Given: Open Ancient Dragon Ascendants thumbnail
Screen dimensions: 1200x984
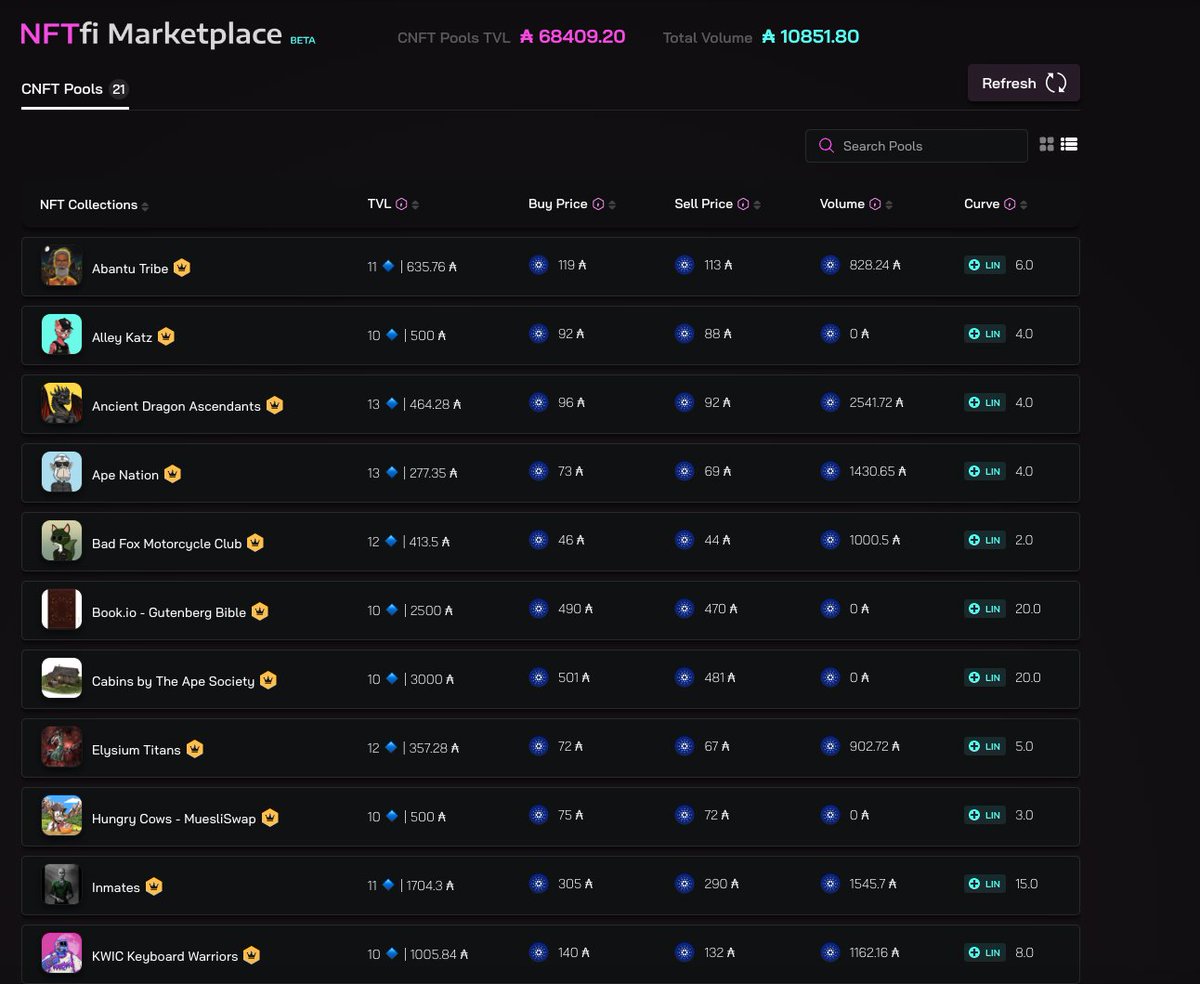Looking at the screenshot, I should tap(62, 403).
